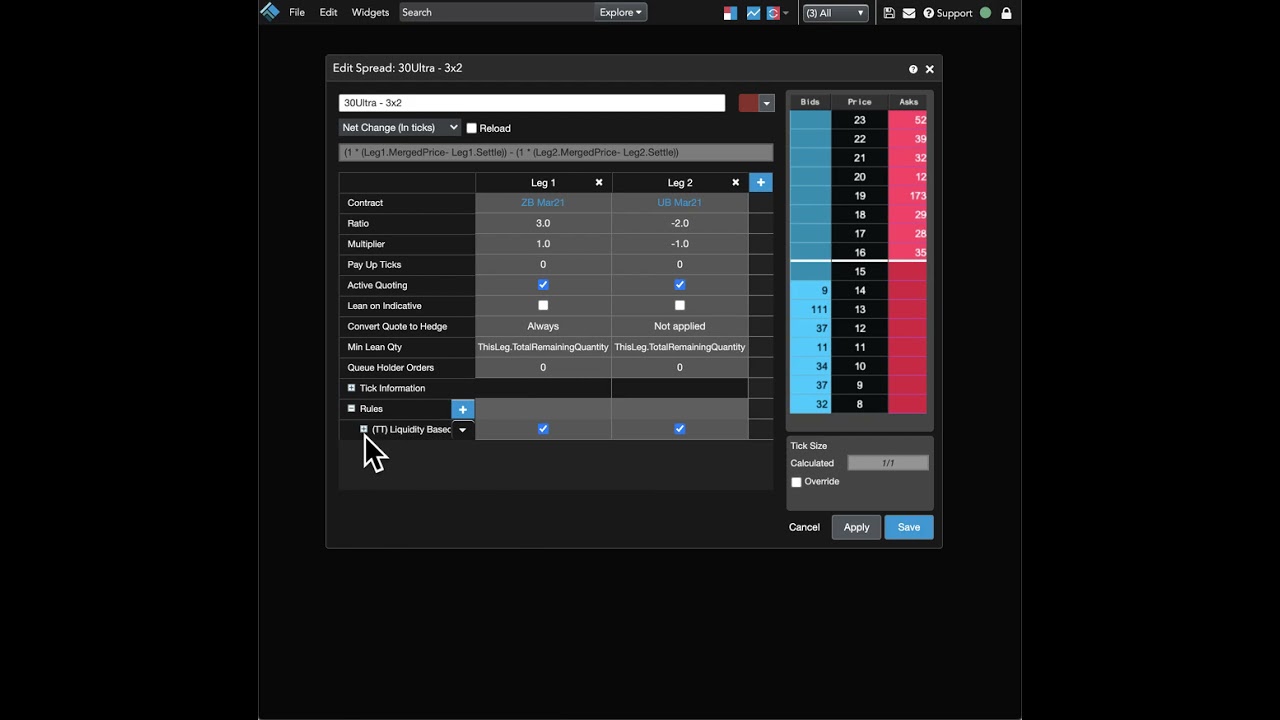This screenshot has width=1280, height=720.
Task: Toggle Liquidity Based rule for Leg 1
Action: (x=543, y=429)
